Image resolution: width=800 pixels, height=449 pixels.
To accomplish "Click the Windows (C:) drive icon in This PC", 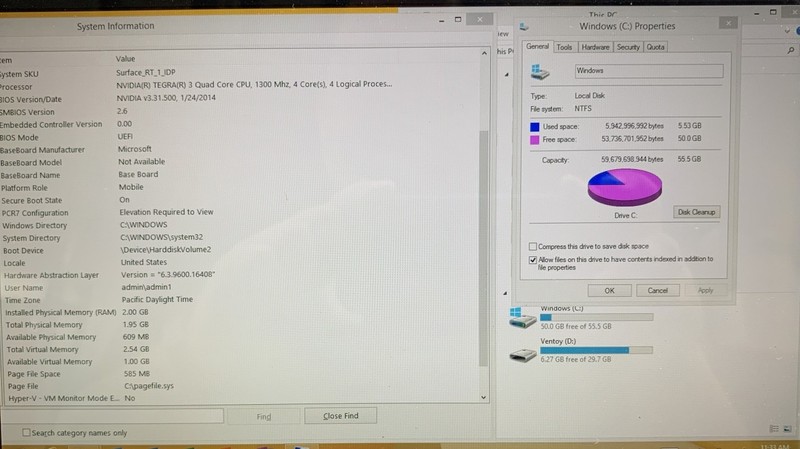I will [x=521, y=317].
